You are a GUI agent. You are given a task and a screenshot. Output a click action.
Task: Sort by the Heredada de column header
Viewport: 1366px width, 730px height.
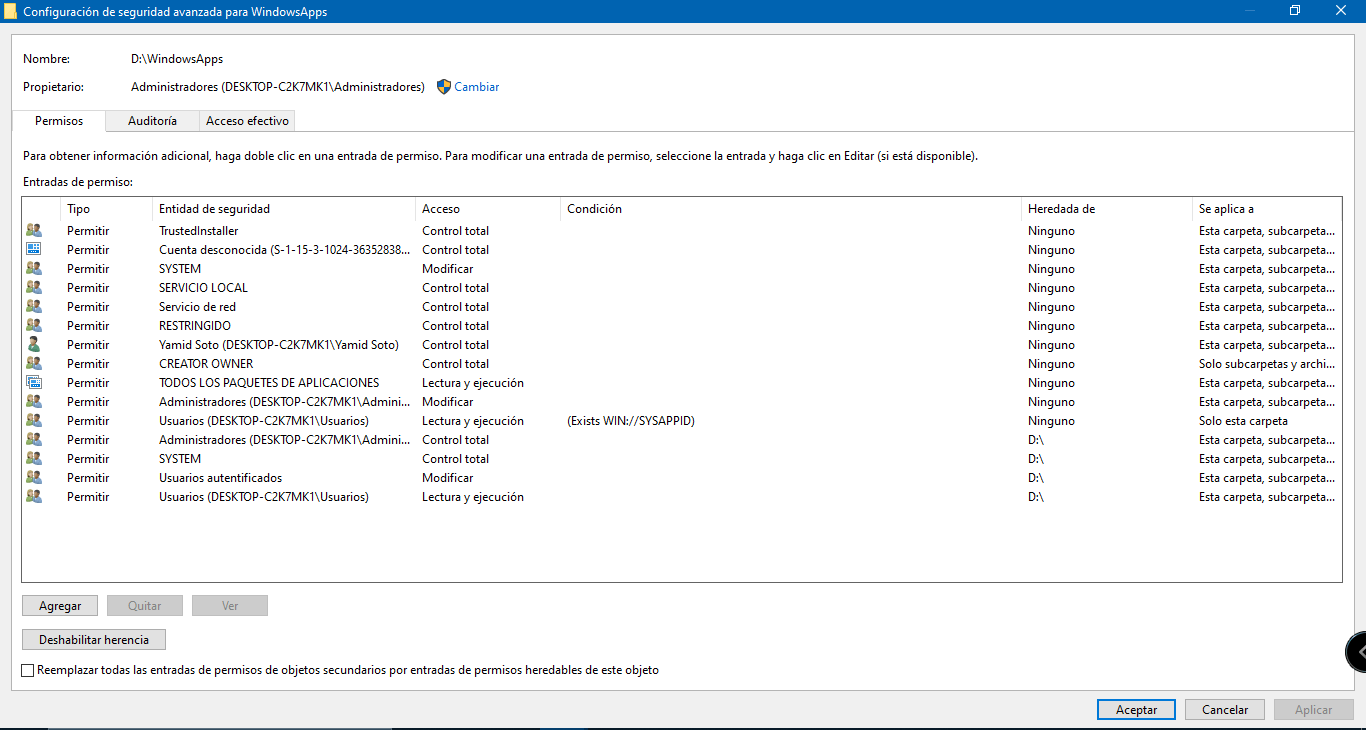(x=1107, y=209)
